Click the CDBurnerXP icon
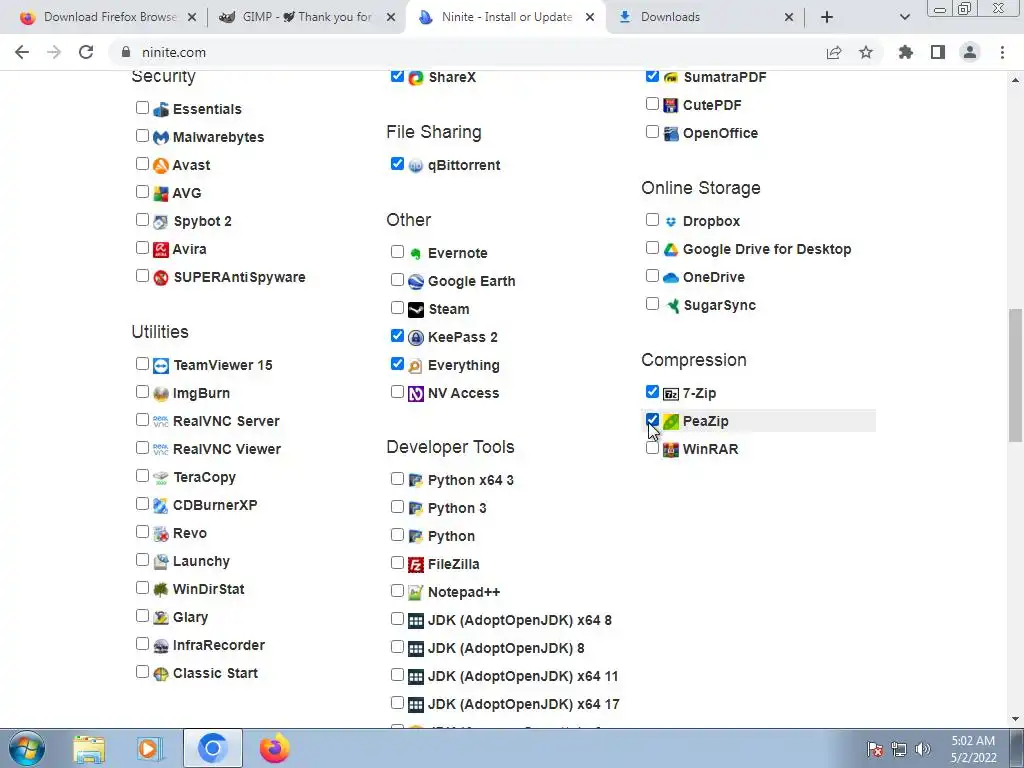Image resolution: width=1024 pixels, height=768 pixels. 161,505
